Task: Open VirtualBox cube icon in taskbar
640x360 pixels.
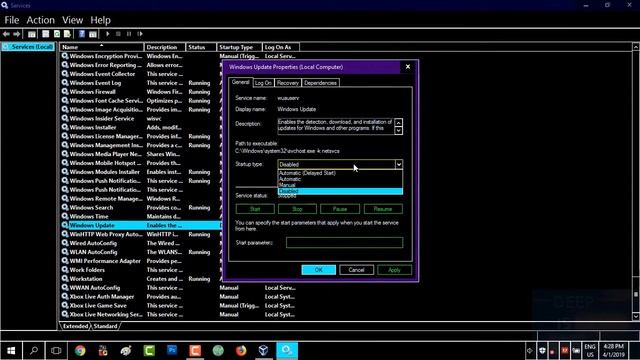Action: point(264,351)
